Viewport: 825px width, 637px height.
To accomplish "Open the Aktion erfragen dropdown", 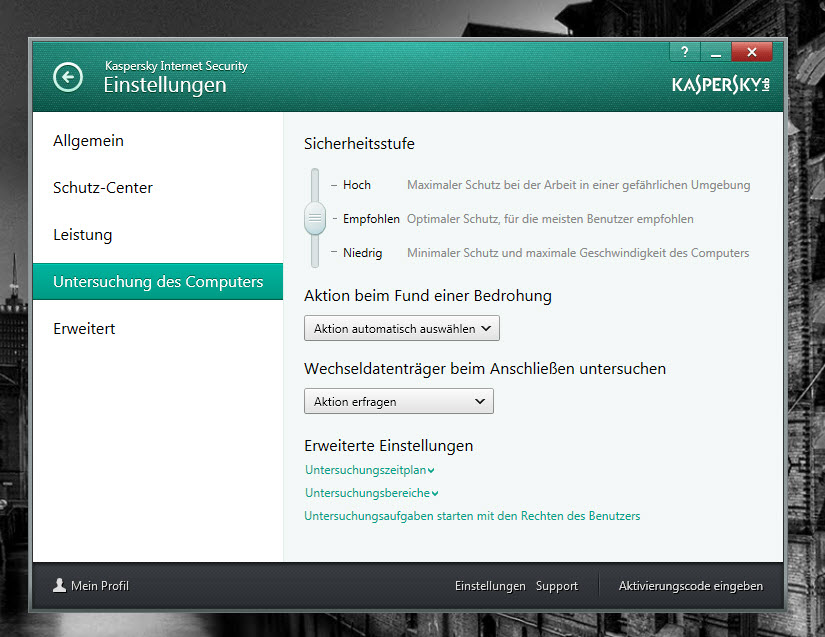I will point(398,401).
